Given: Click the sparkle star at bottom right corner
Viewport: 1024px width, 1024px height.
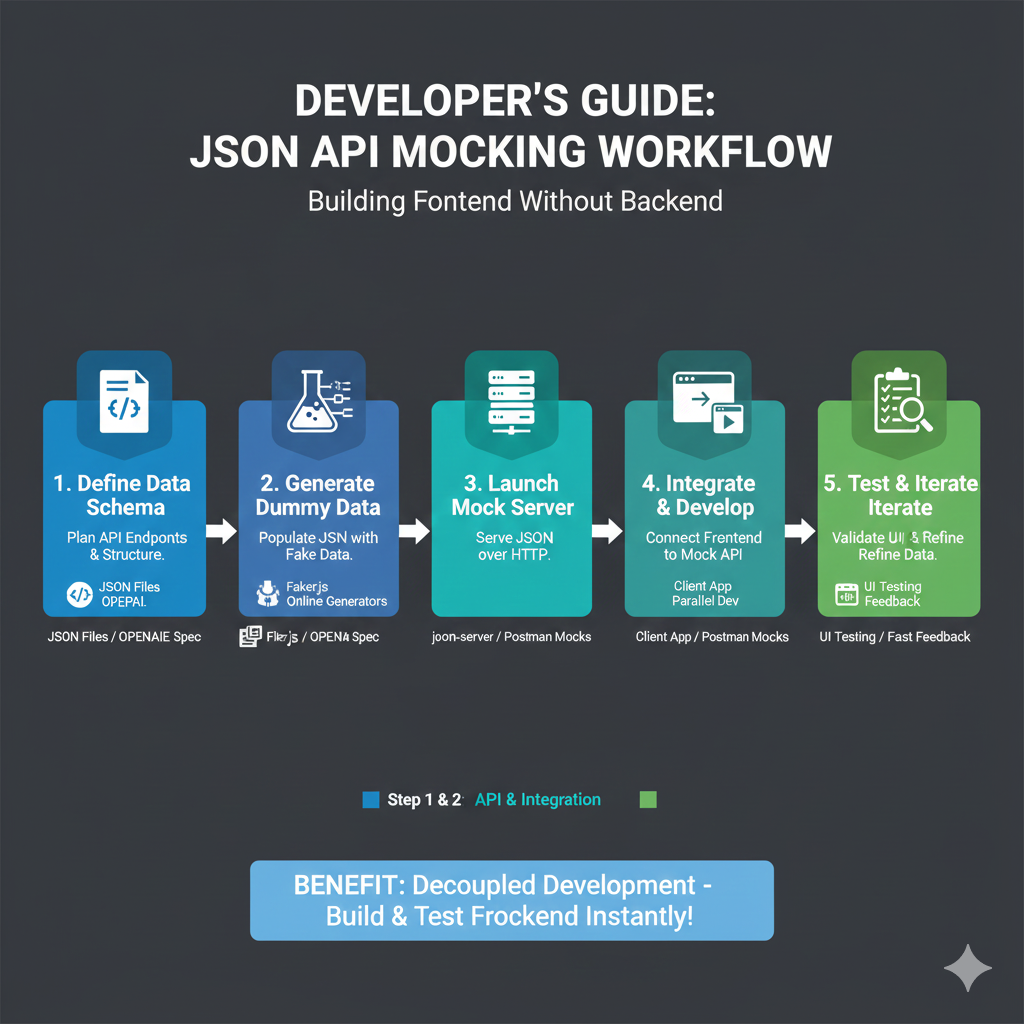Looking at the screenshot, I should point(968,968).
